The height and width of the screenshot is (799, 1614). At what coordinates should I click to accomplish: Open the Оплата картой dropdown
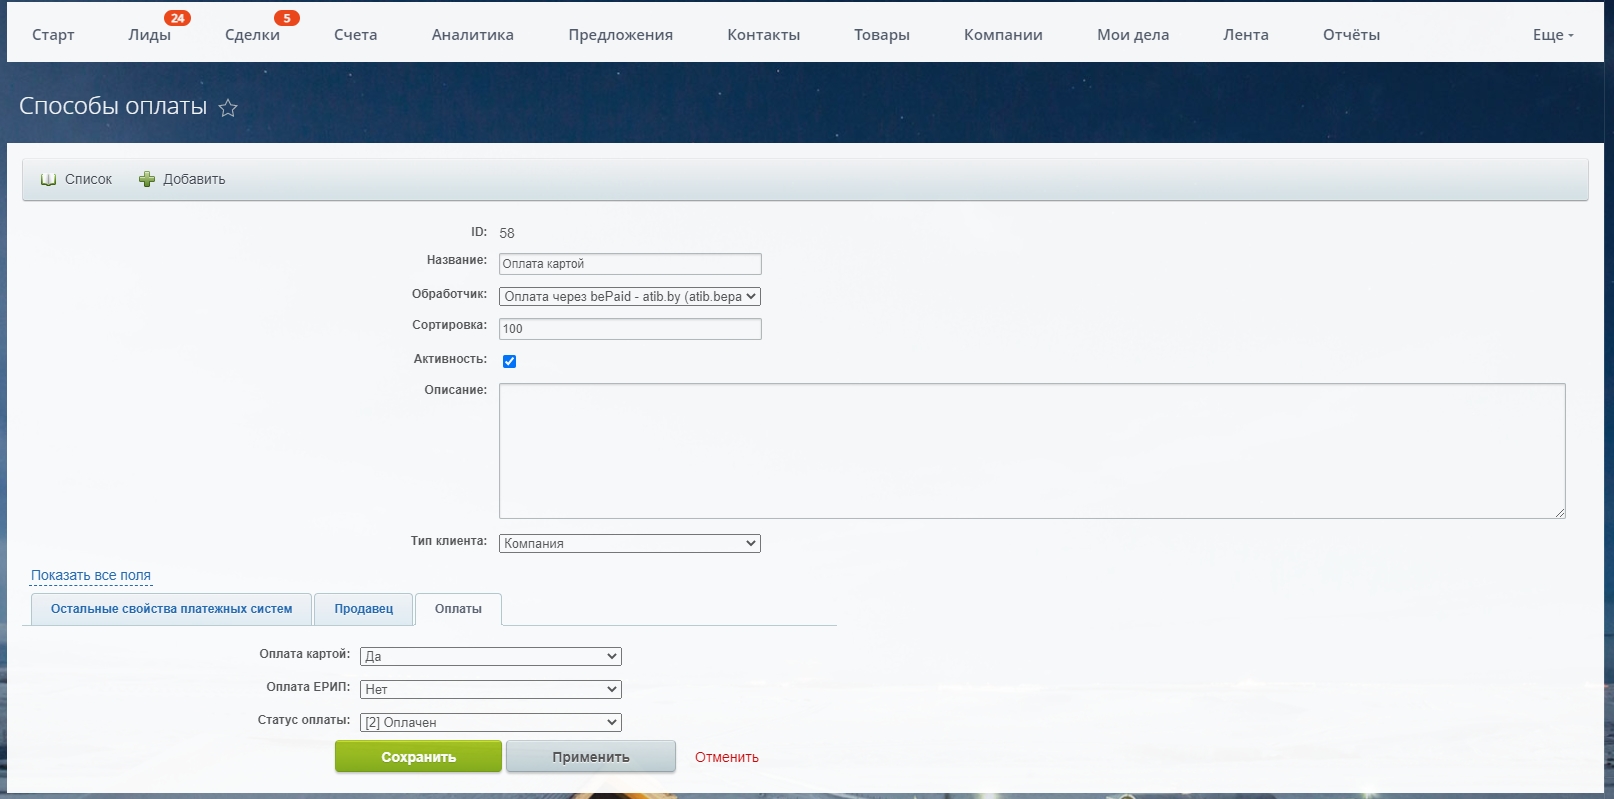coord(490,657)
